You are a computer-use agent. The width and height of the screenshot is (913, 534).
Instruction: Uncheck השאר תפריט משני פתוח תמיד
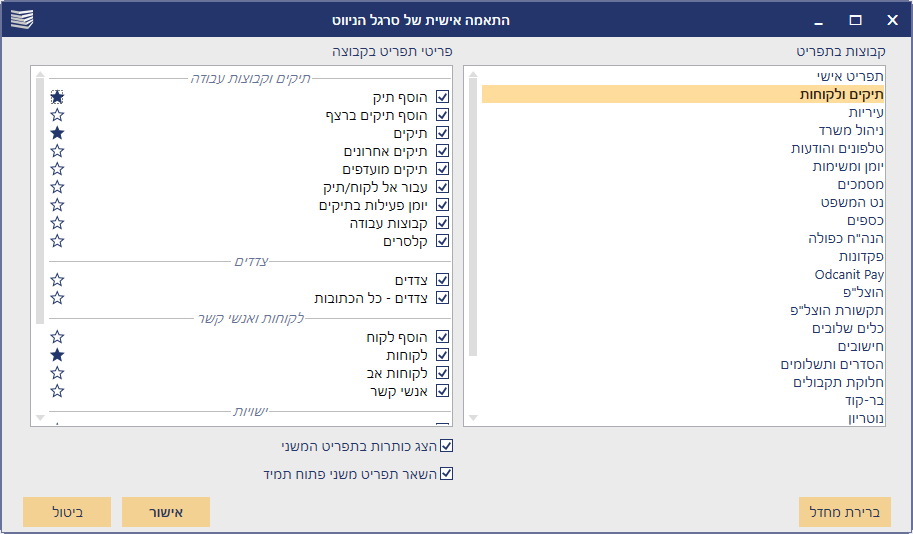447,474
